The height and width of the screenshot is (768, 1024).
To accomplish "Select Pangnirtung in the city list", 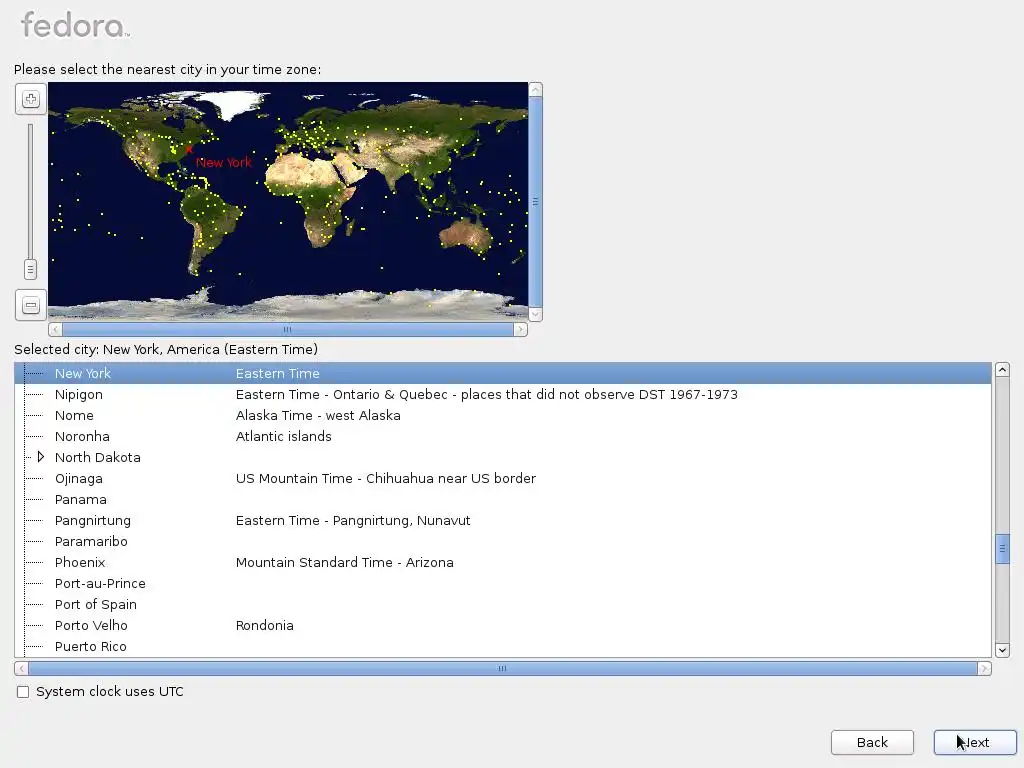I will 93,520.
